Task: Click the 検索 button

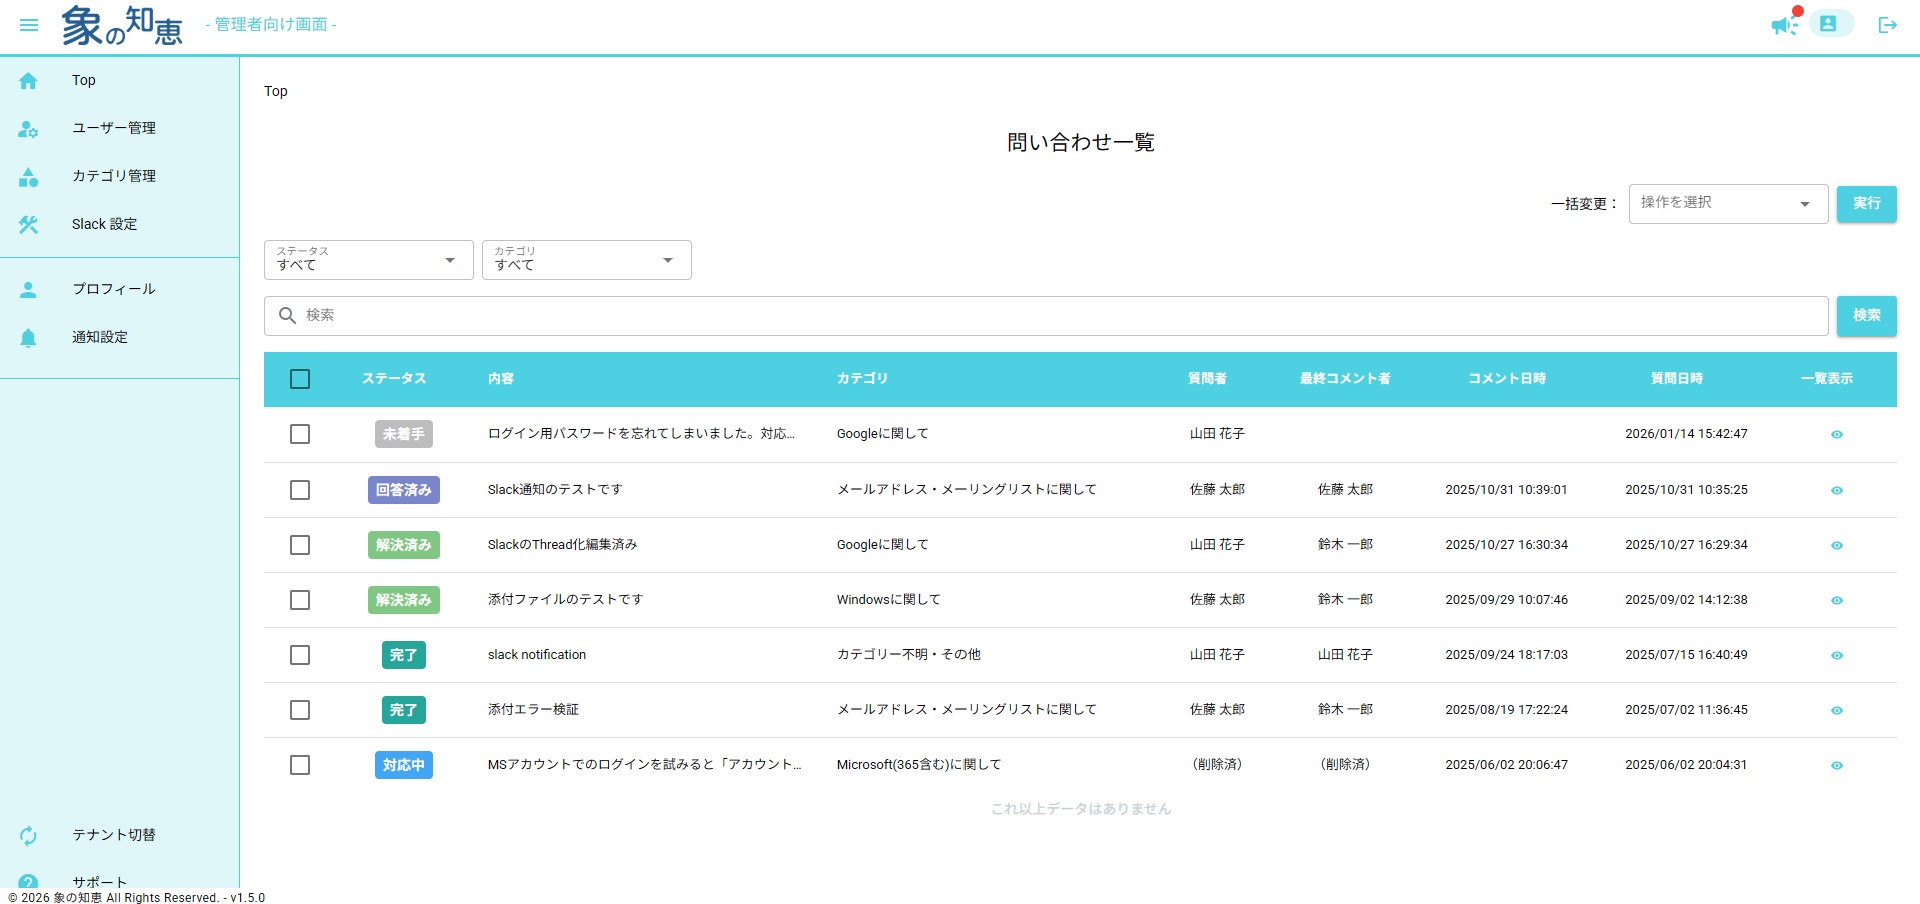Action: pyautogui.click(x=1866, y=316)
